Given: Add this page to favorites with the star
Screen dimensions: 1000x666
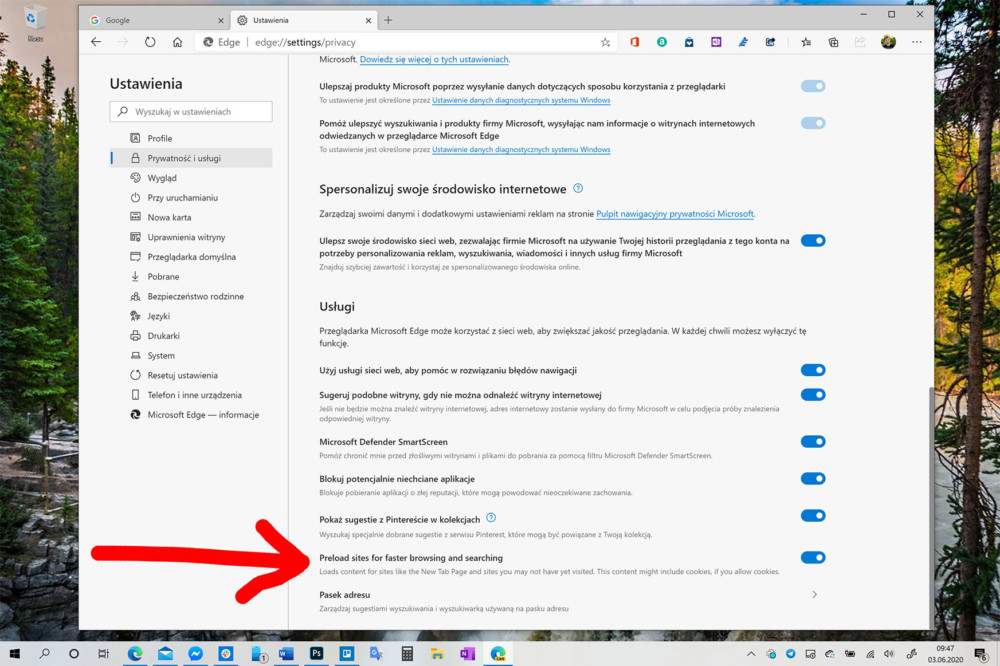Looking at the screenshot, I should 605,42.
